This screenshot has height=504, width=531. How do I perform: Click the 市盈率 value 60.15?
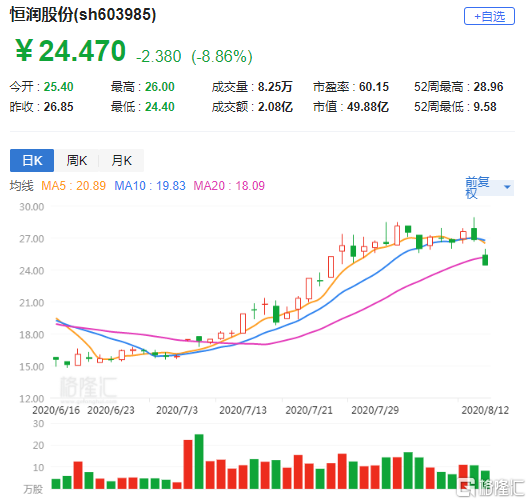coord(374,87)
